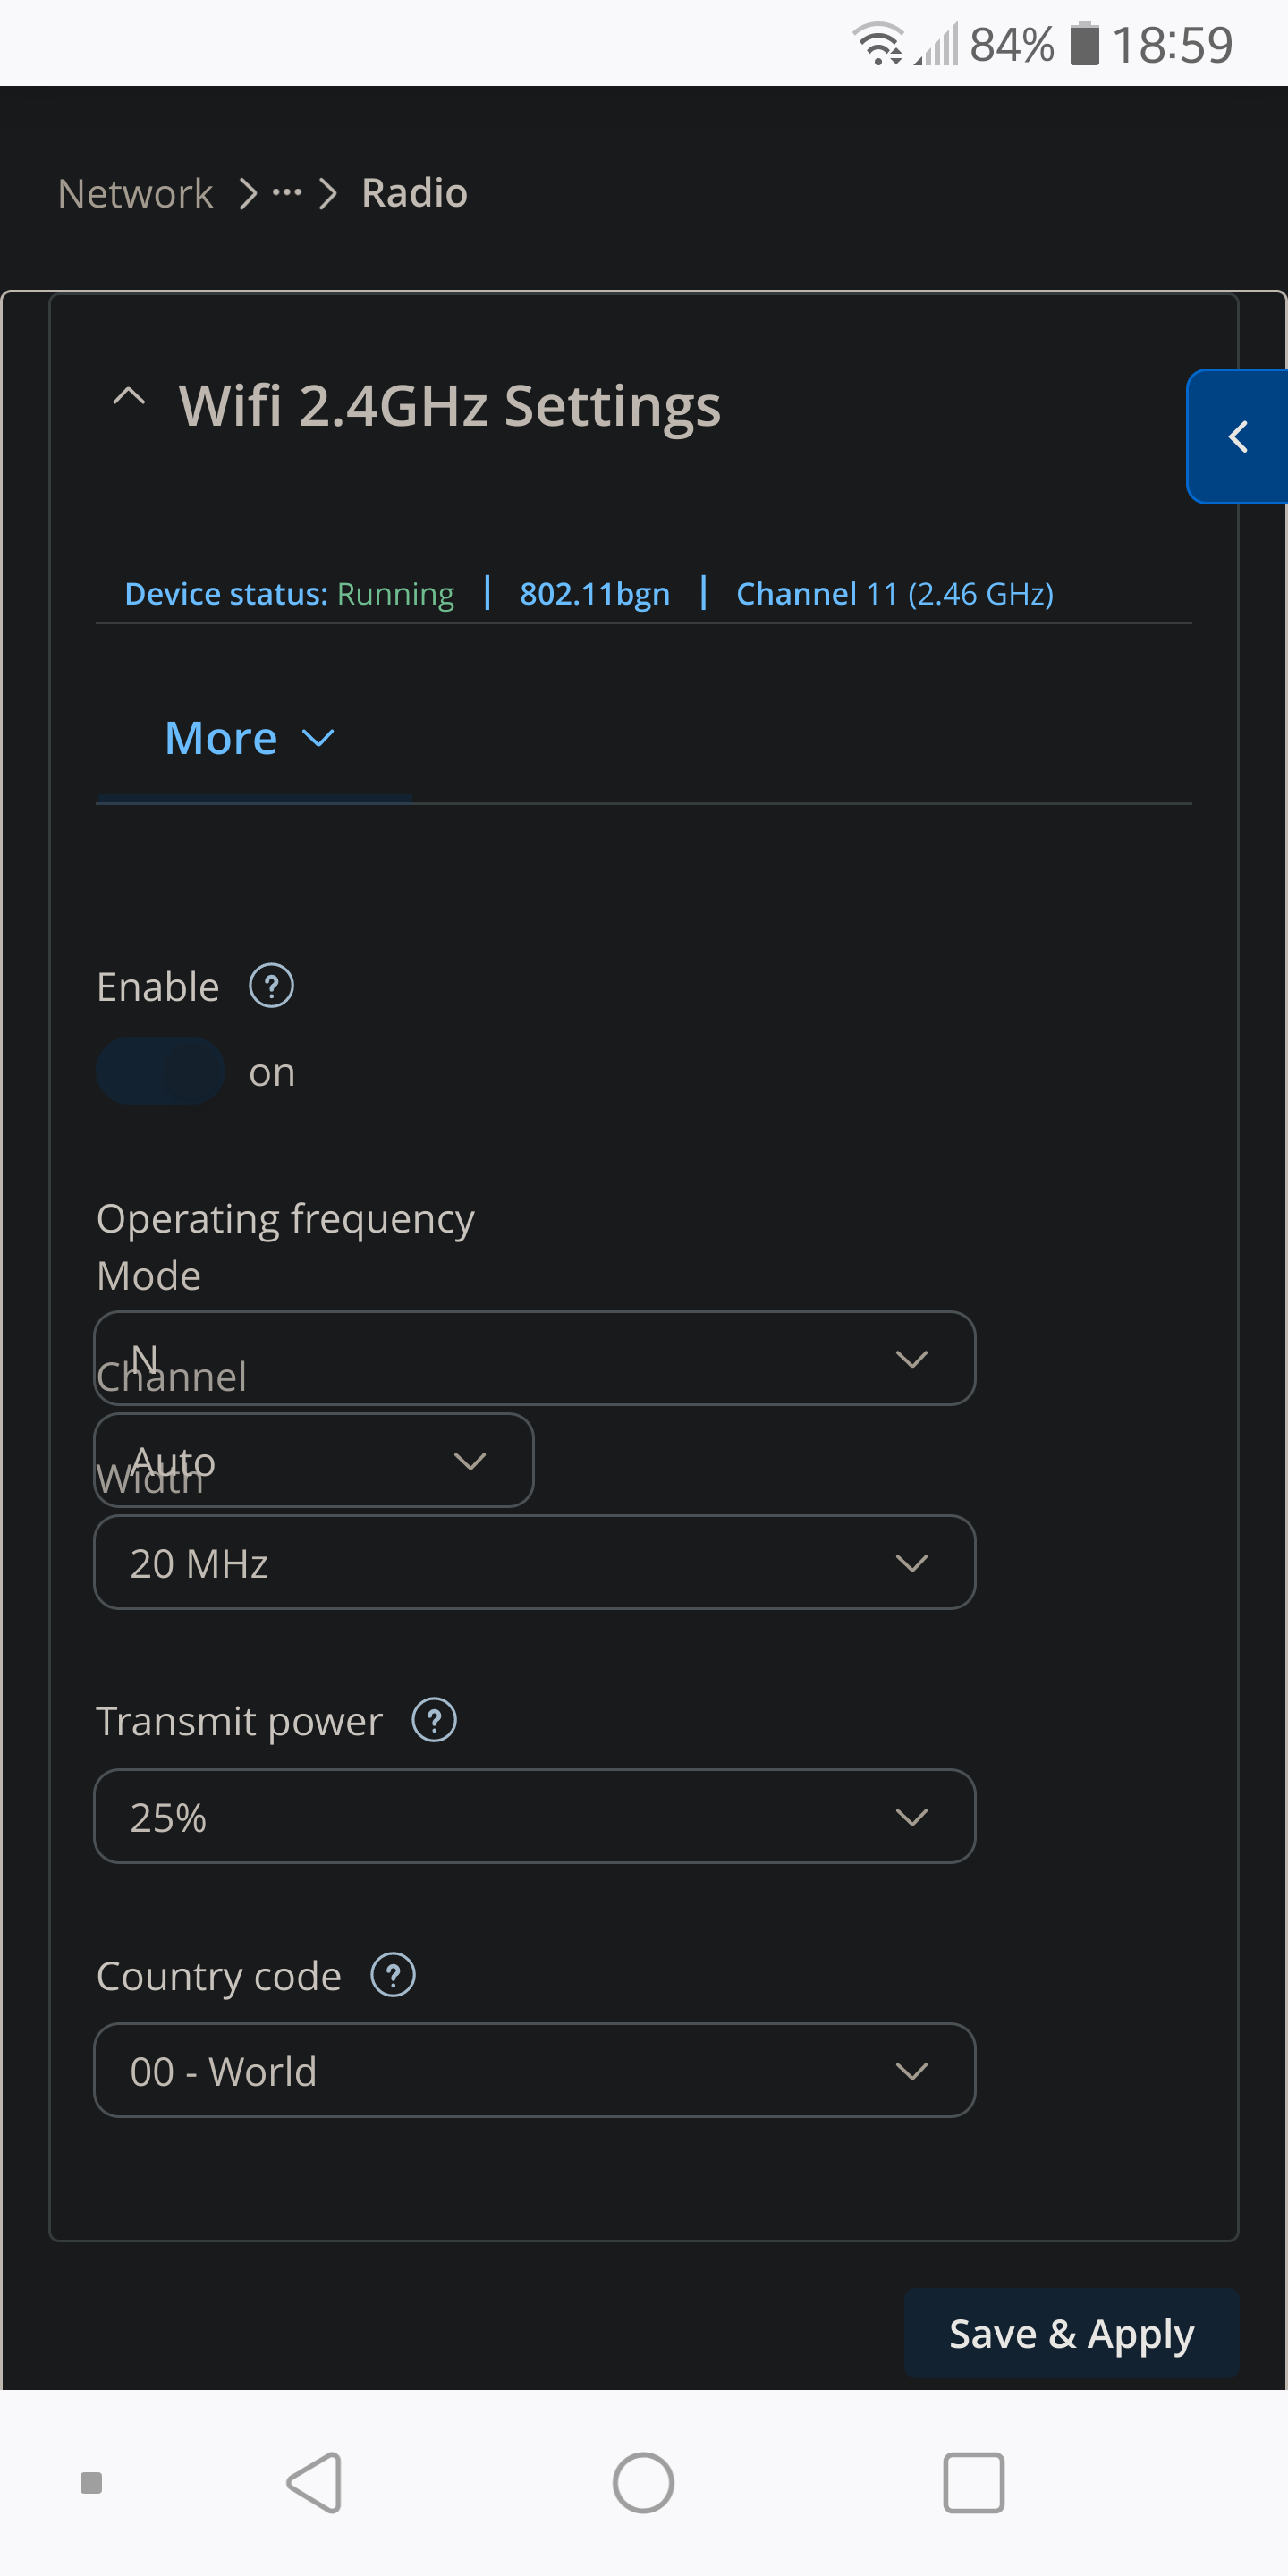The height and width of the screenshot is (2576, 1288).
Task: Tap the Android back navigation button
Action: click(315, 2482)
